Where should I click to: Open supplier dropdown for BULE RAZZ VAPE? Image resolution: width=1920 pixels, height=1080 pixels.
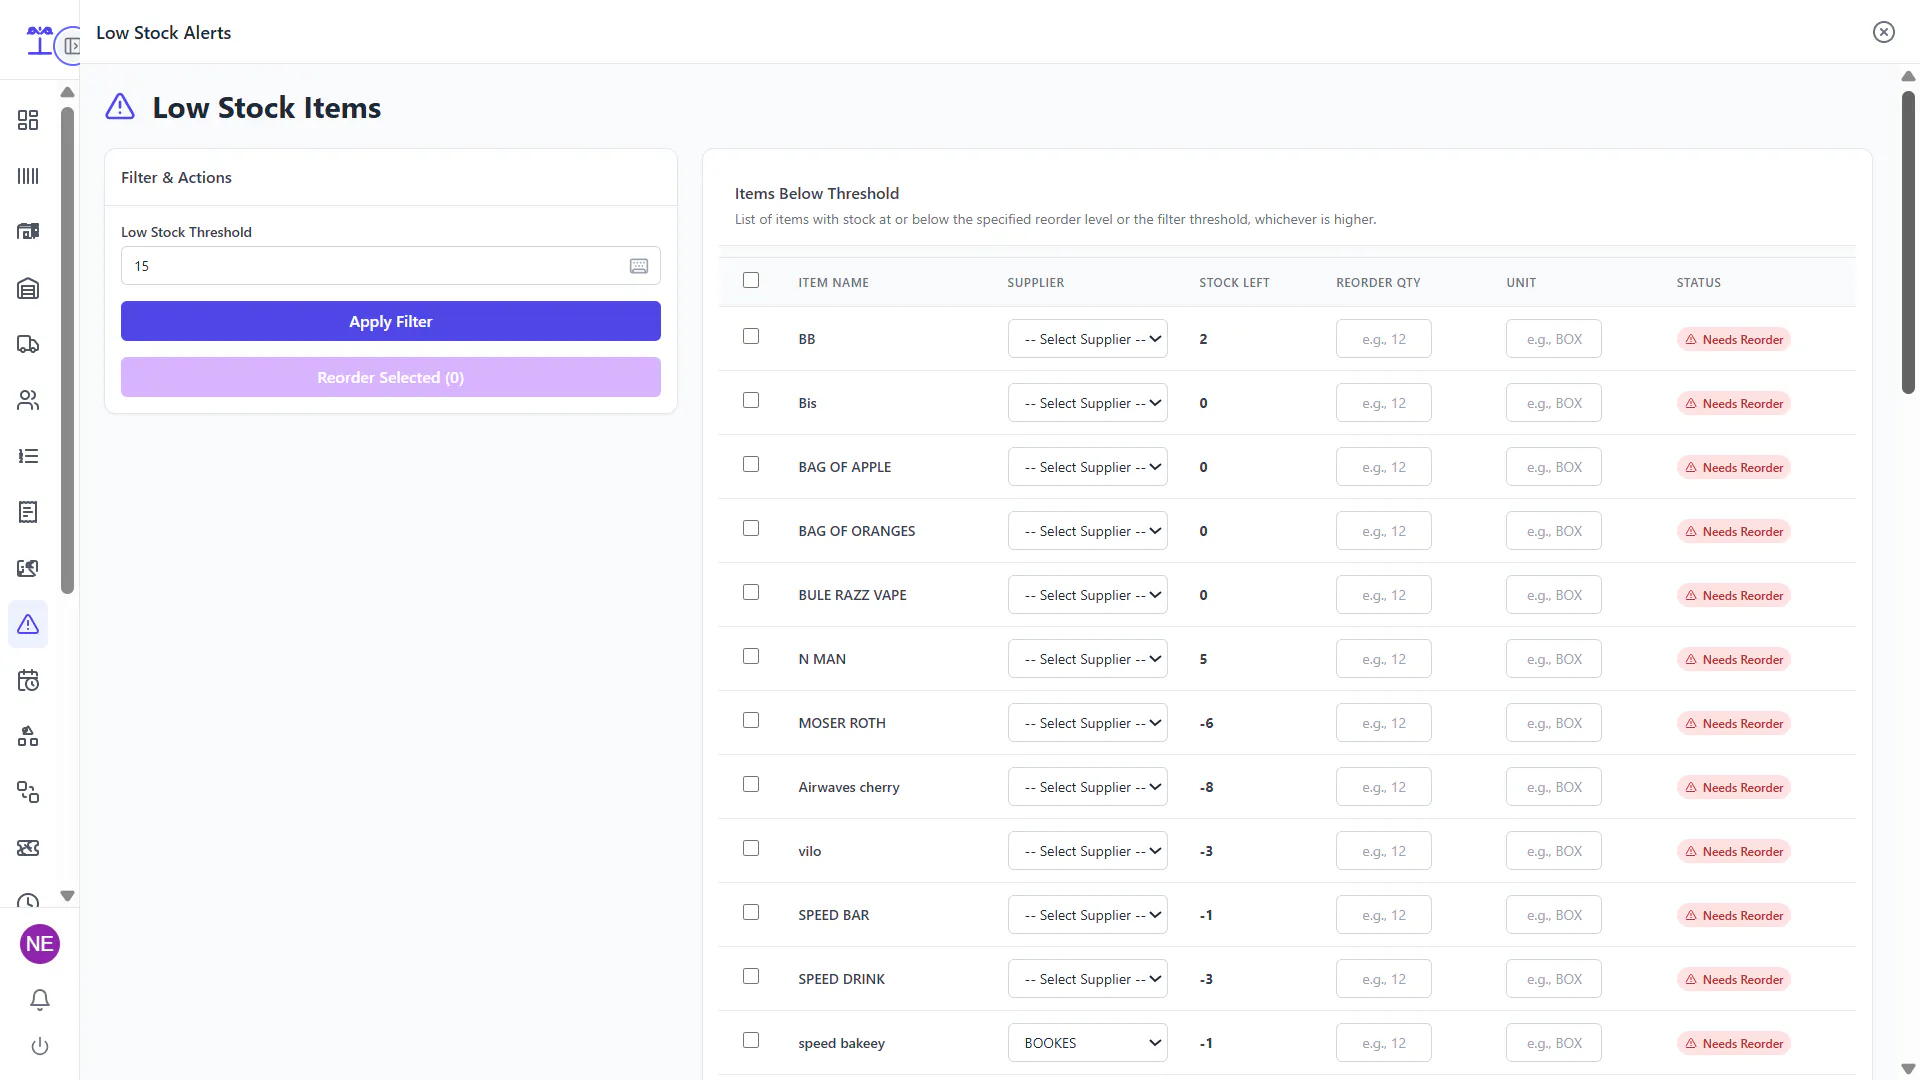(1087, 595)
